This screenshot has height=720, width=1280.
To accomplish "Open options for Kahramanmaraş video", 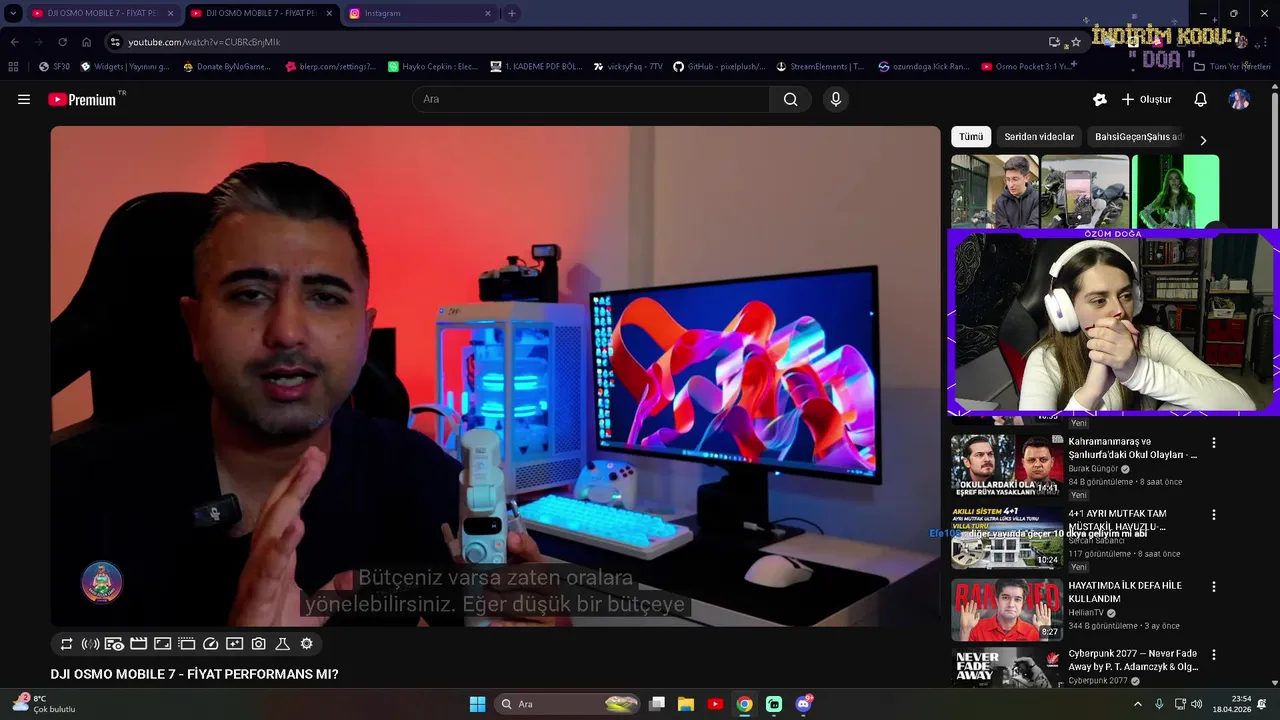I will (x=1214, y=442).
